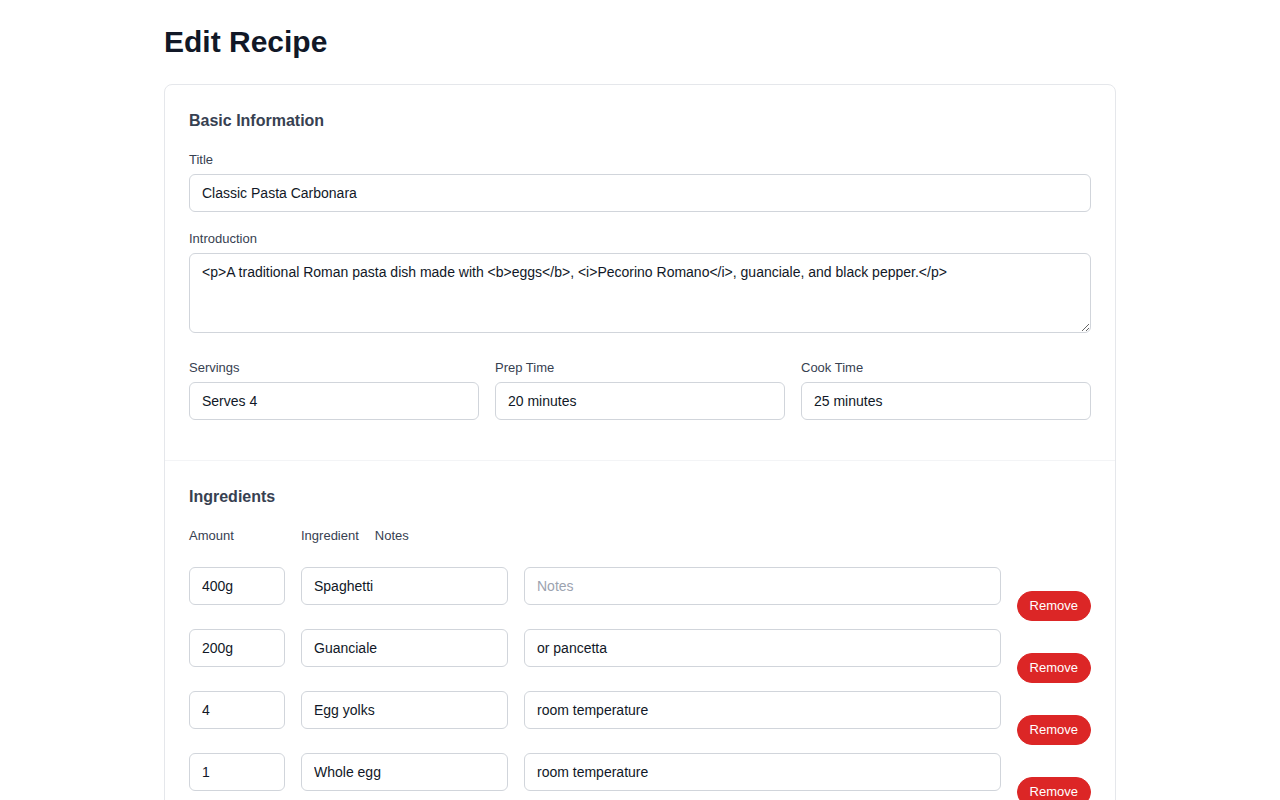Click the Egg yolks ingredient name field
Viewport: 1280px width, 800px height.
(x=404, y=709)
